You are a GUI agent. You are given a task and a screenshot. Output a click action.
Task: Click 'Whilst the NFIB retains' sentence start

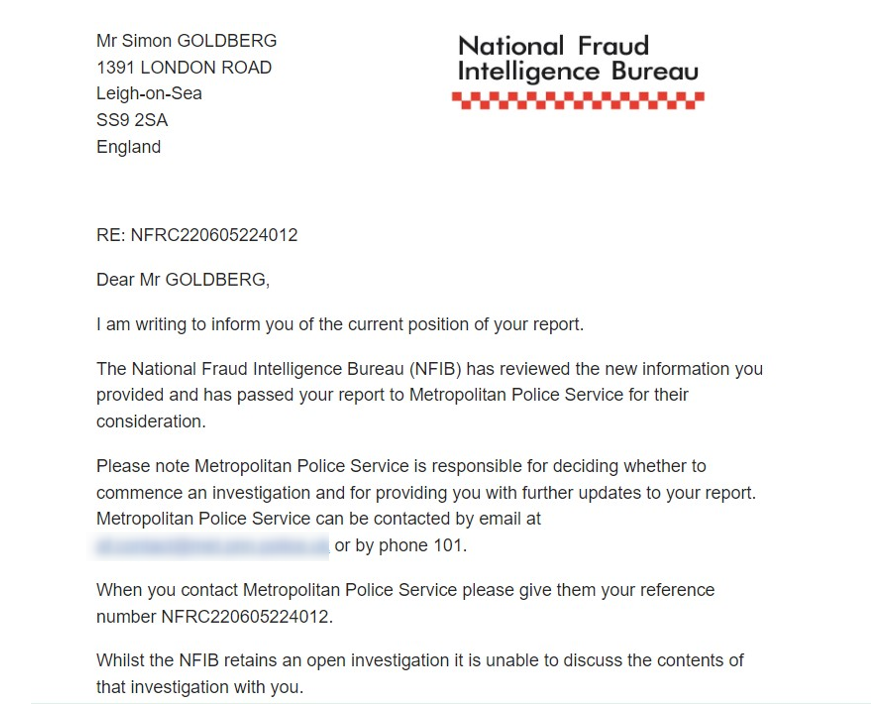point(190,661)
